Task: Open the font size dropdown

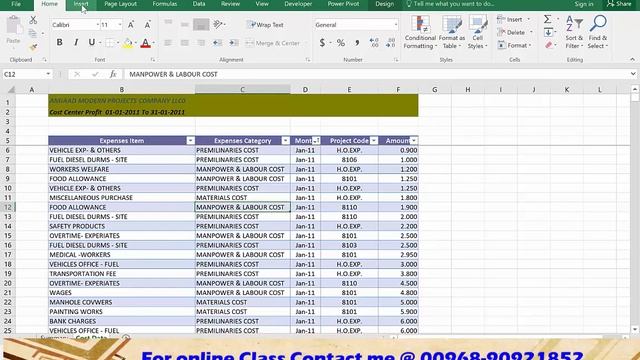Action: (x=120, y=25)
